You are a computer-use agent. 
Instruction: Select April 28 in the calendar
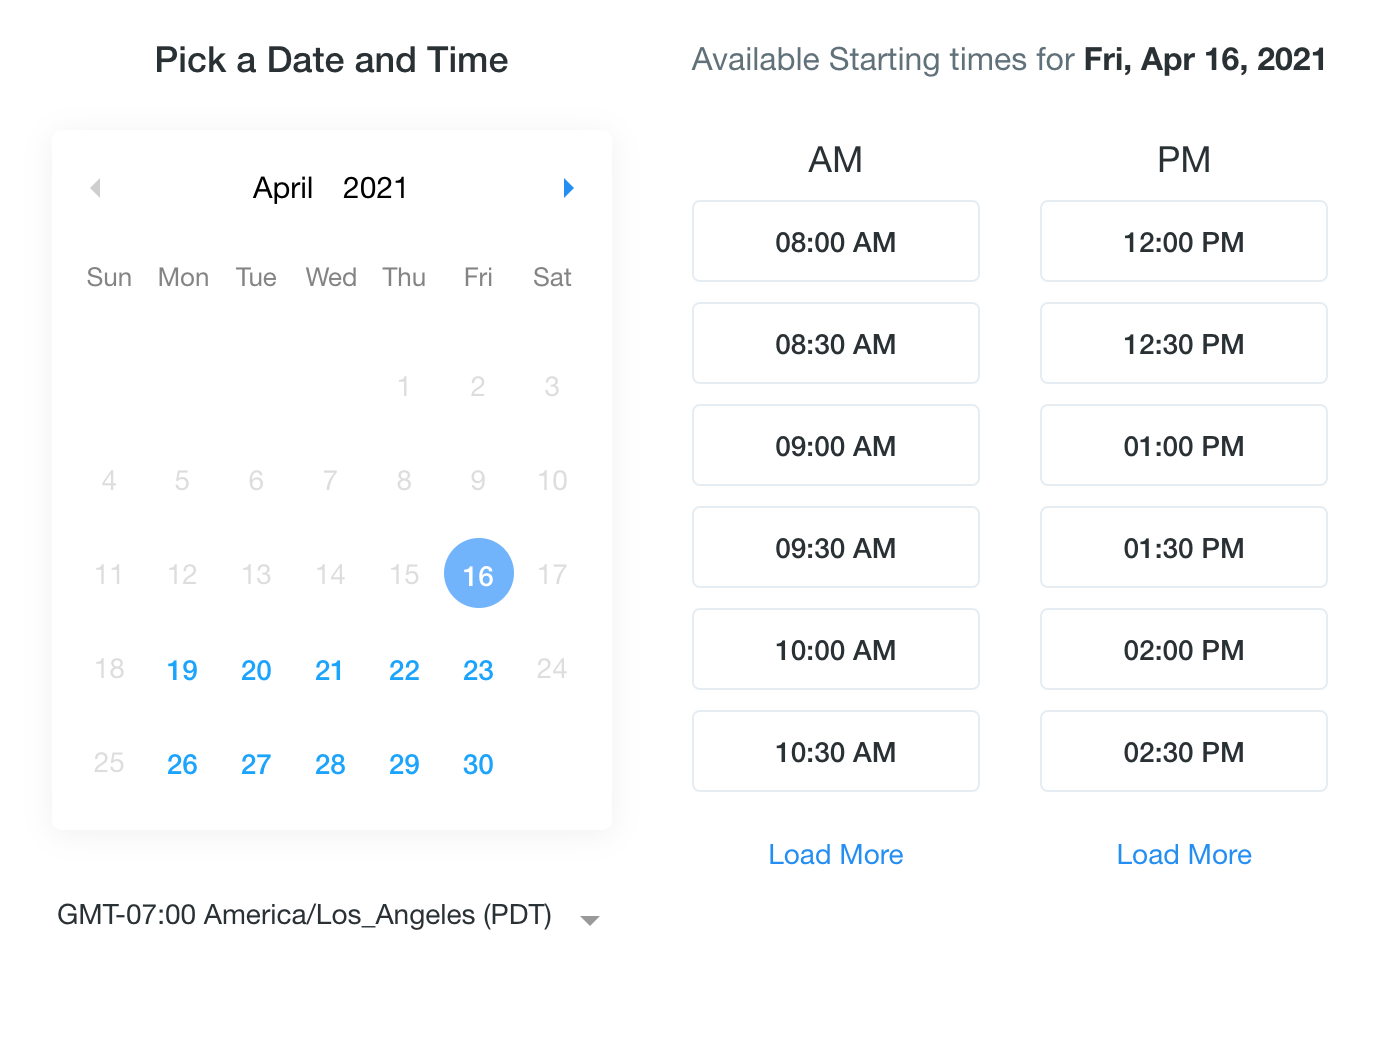330,764
